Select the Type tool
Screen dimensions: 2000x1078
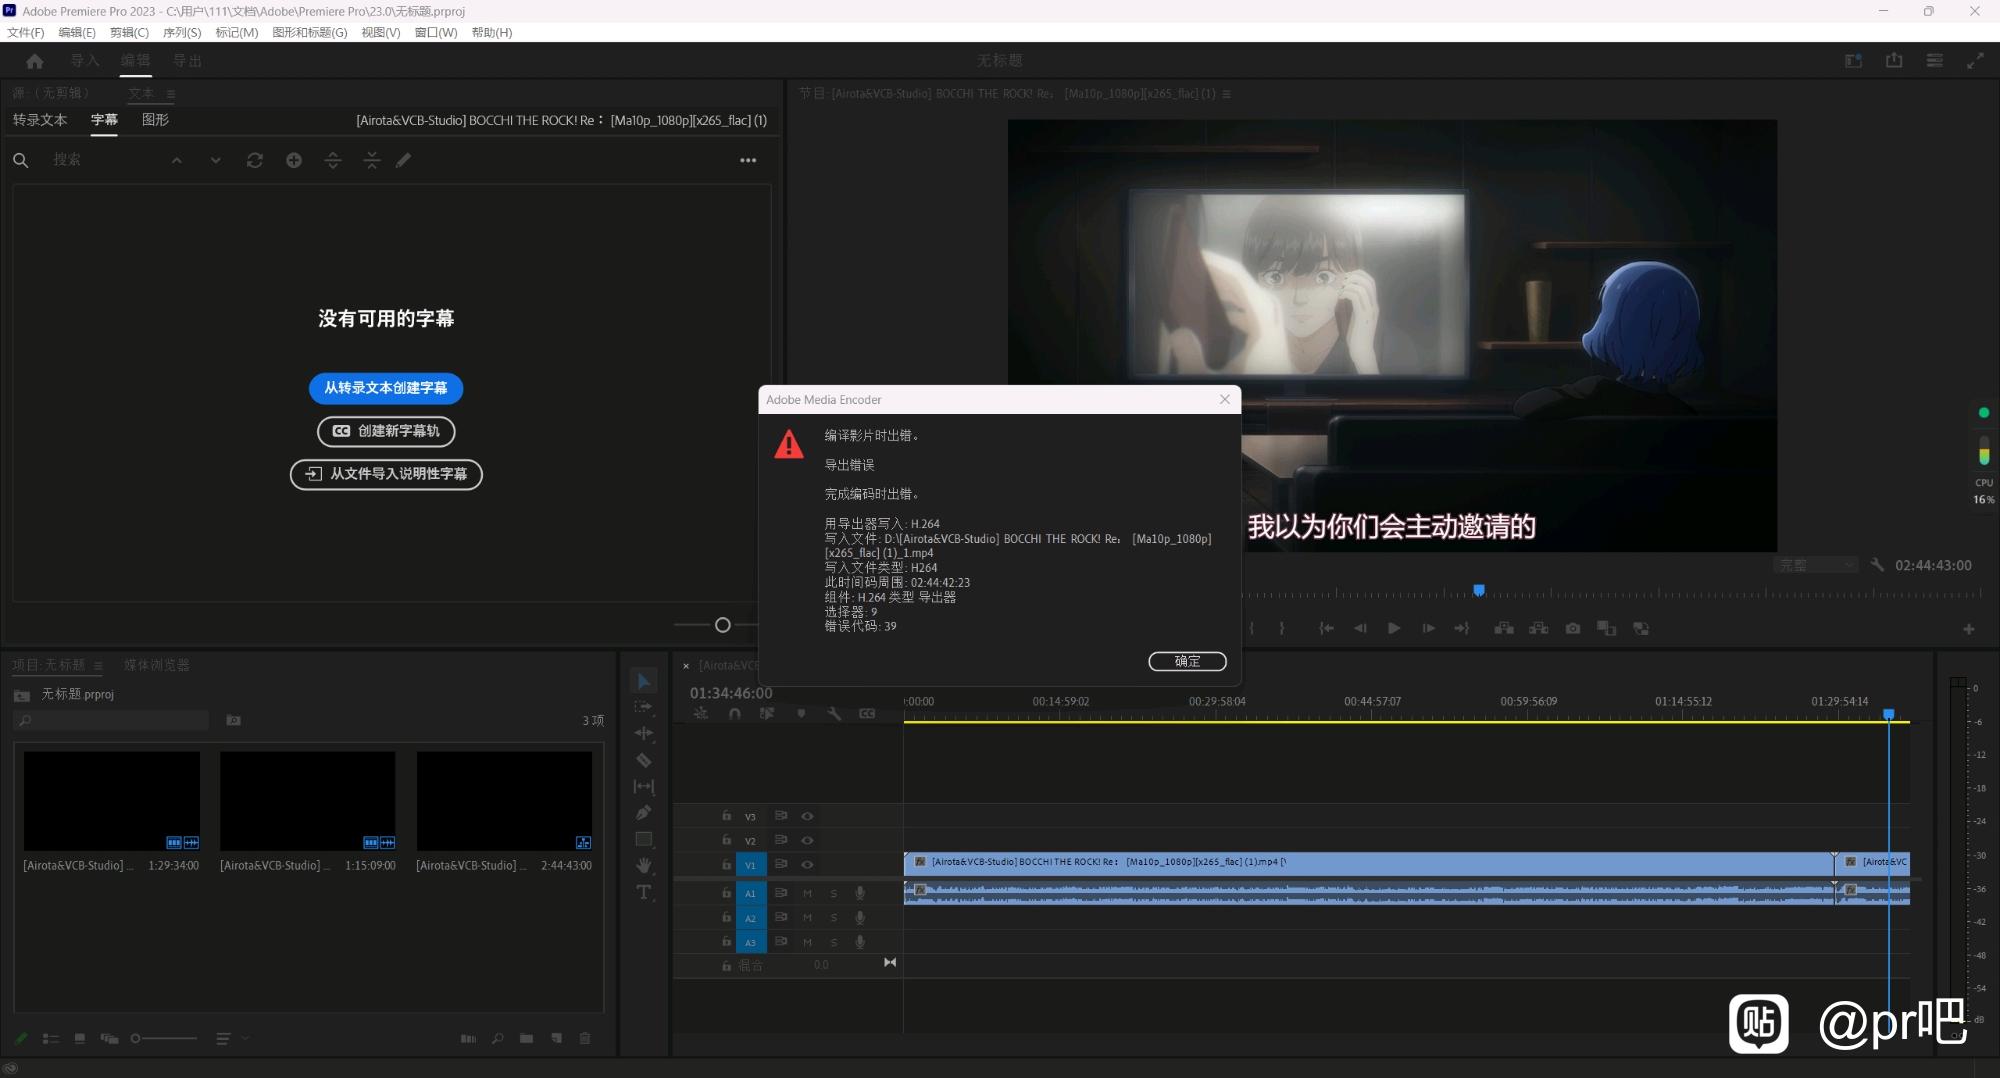point(644,892)
